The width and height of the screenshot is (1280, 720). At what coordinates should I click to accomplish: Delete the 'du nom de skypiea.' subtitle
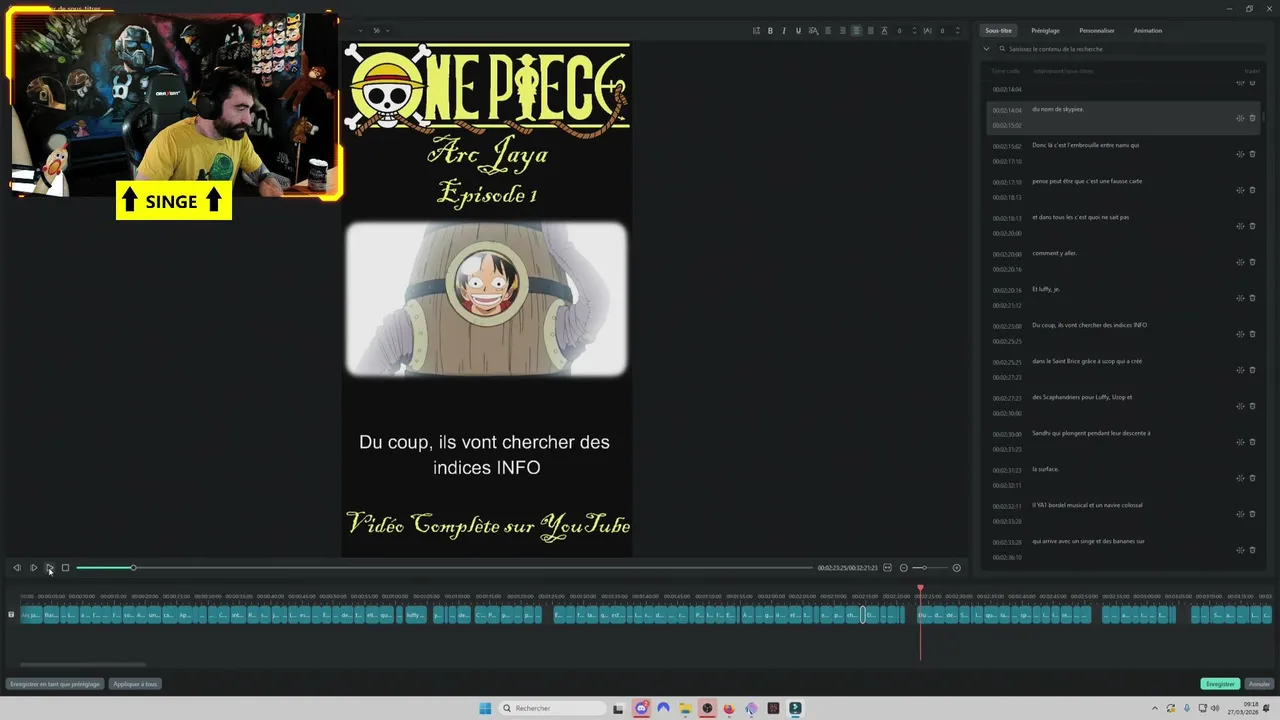1252,118
